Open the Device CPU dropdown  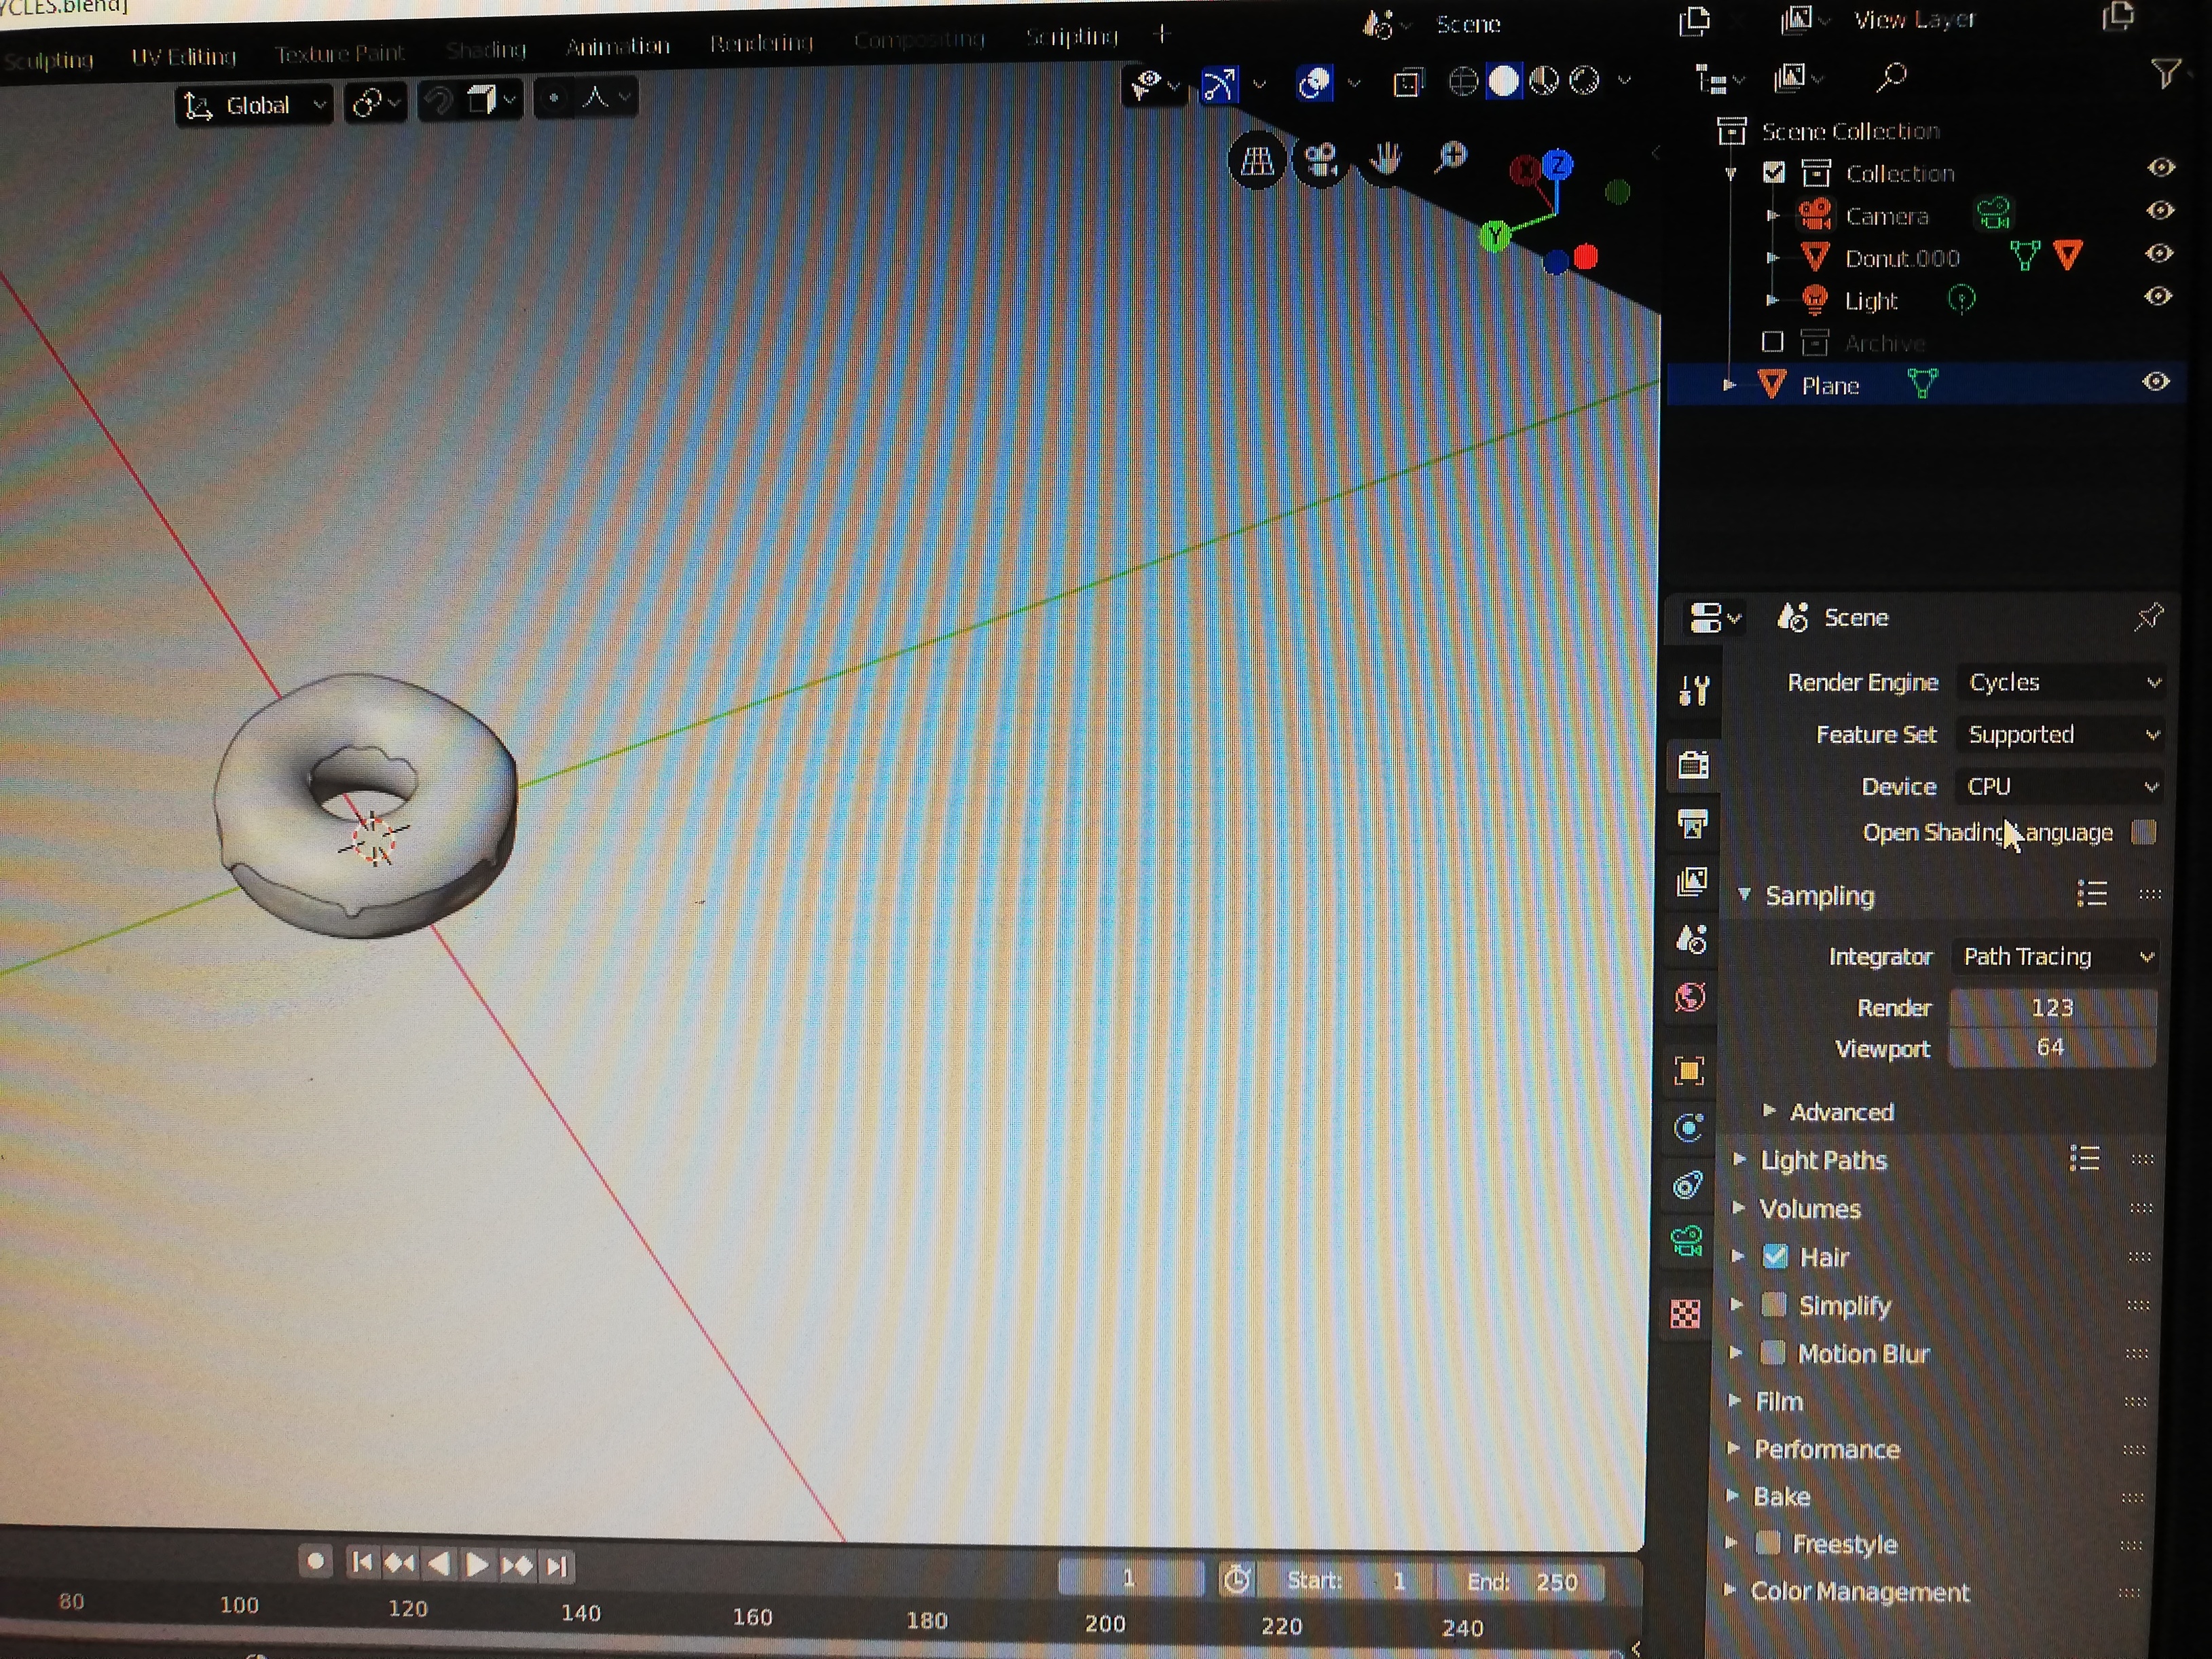pos(2059,786)
